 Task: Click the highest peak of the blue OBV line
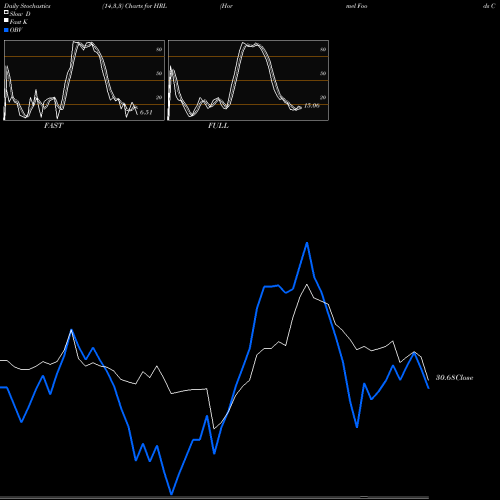pyautogui.click(x=307, y=243)
